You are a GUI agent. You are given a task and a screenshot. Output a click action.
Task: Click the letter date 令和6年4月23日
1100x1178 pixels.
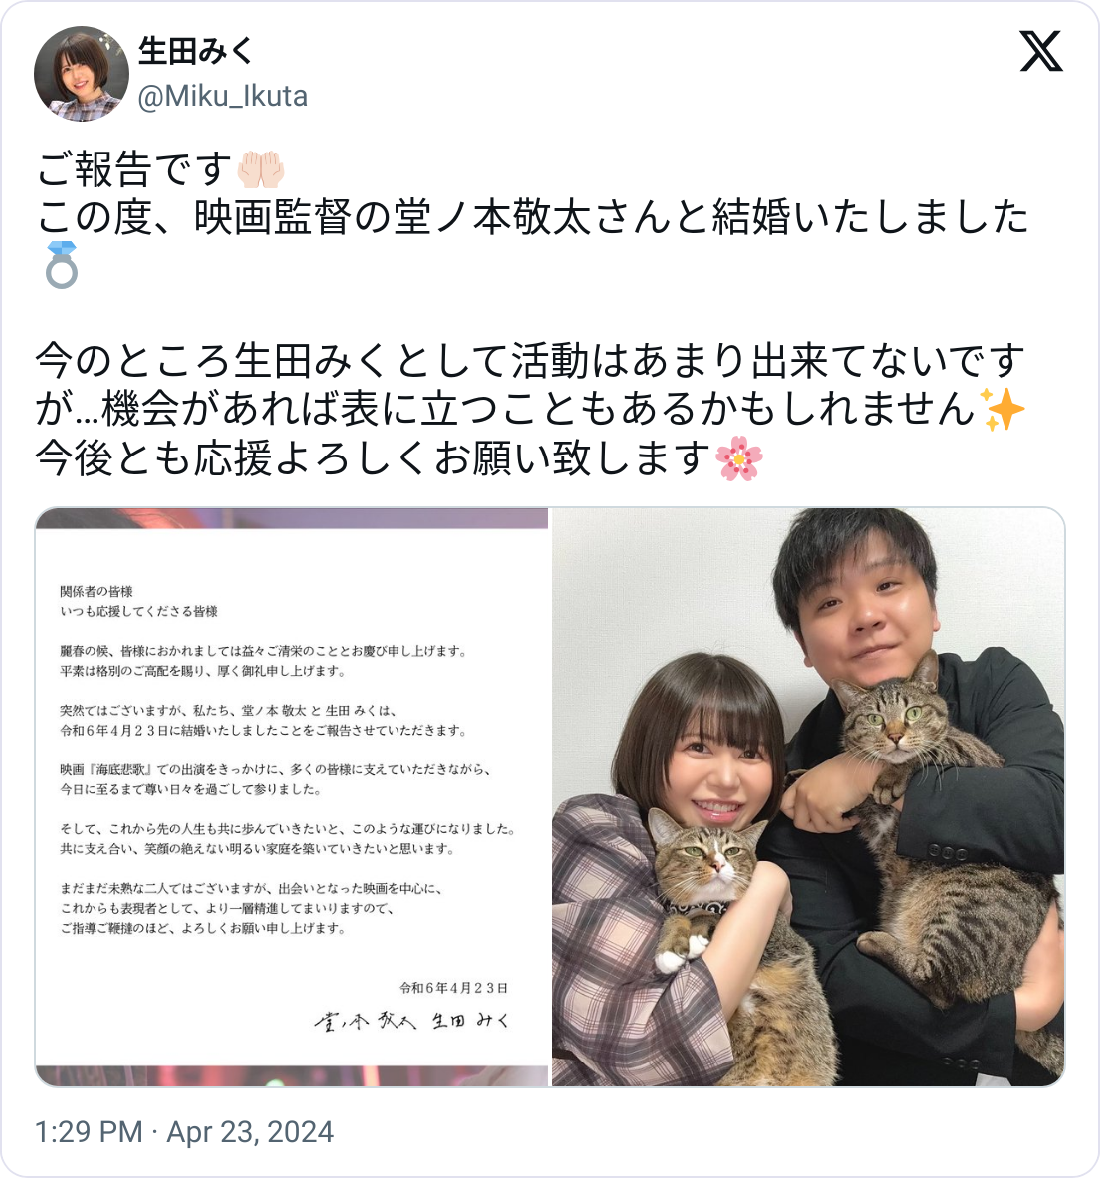point(453,988)
